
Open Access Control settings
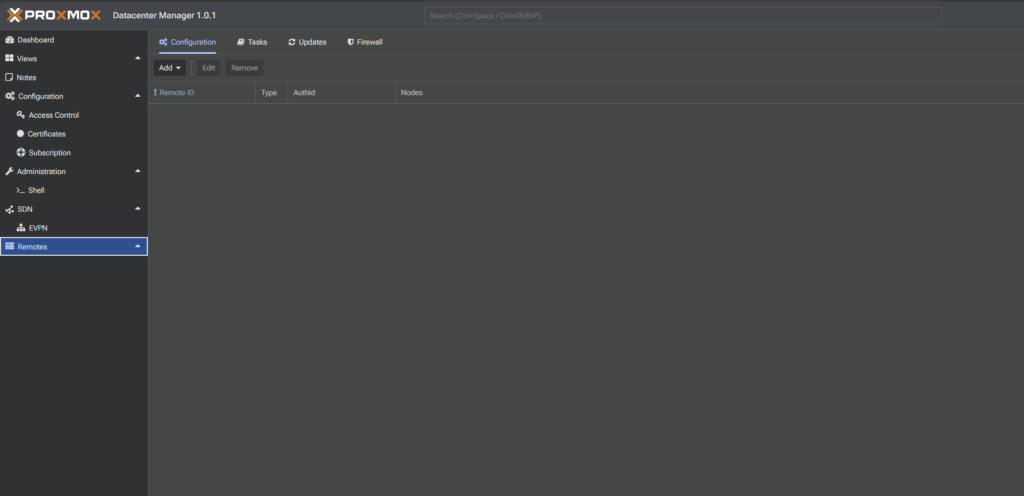74,115
